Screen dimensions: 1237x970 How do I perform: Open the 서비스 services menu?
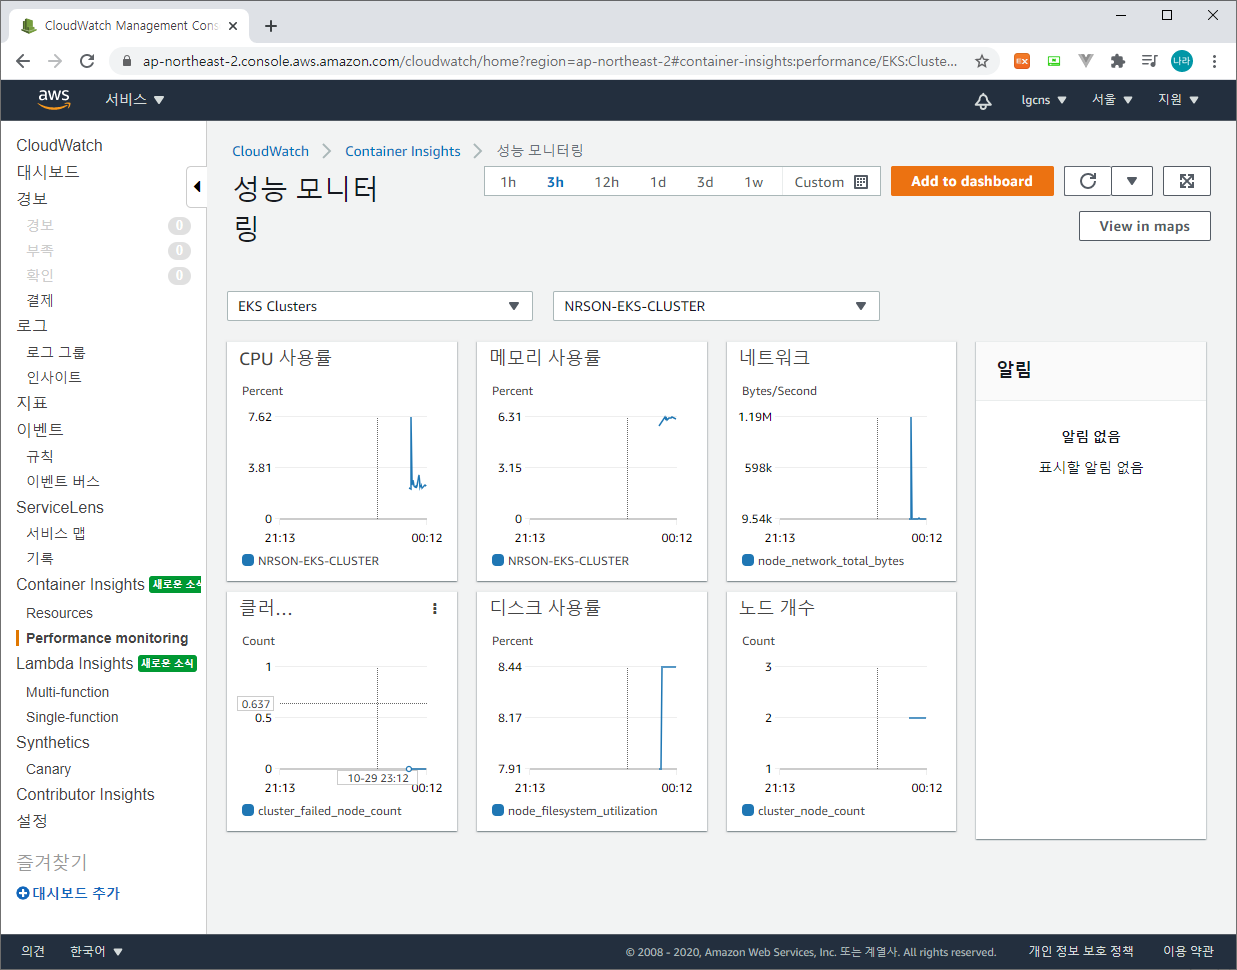[x=135, y=100]
